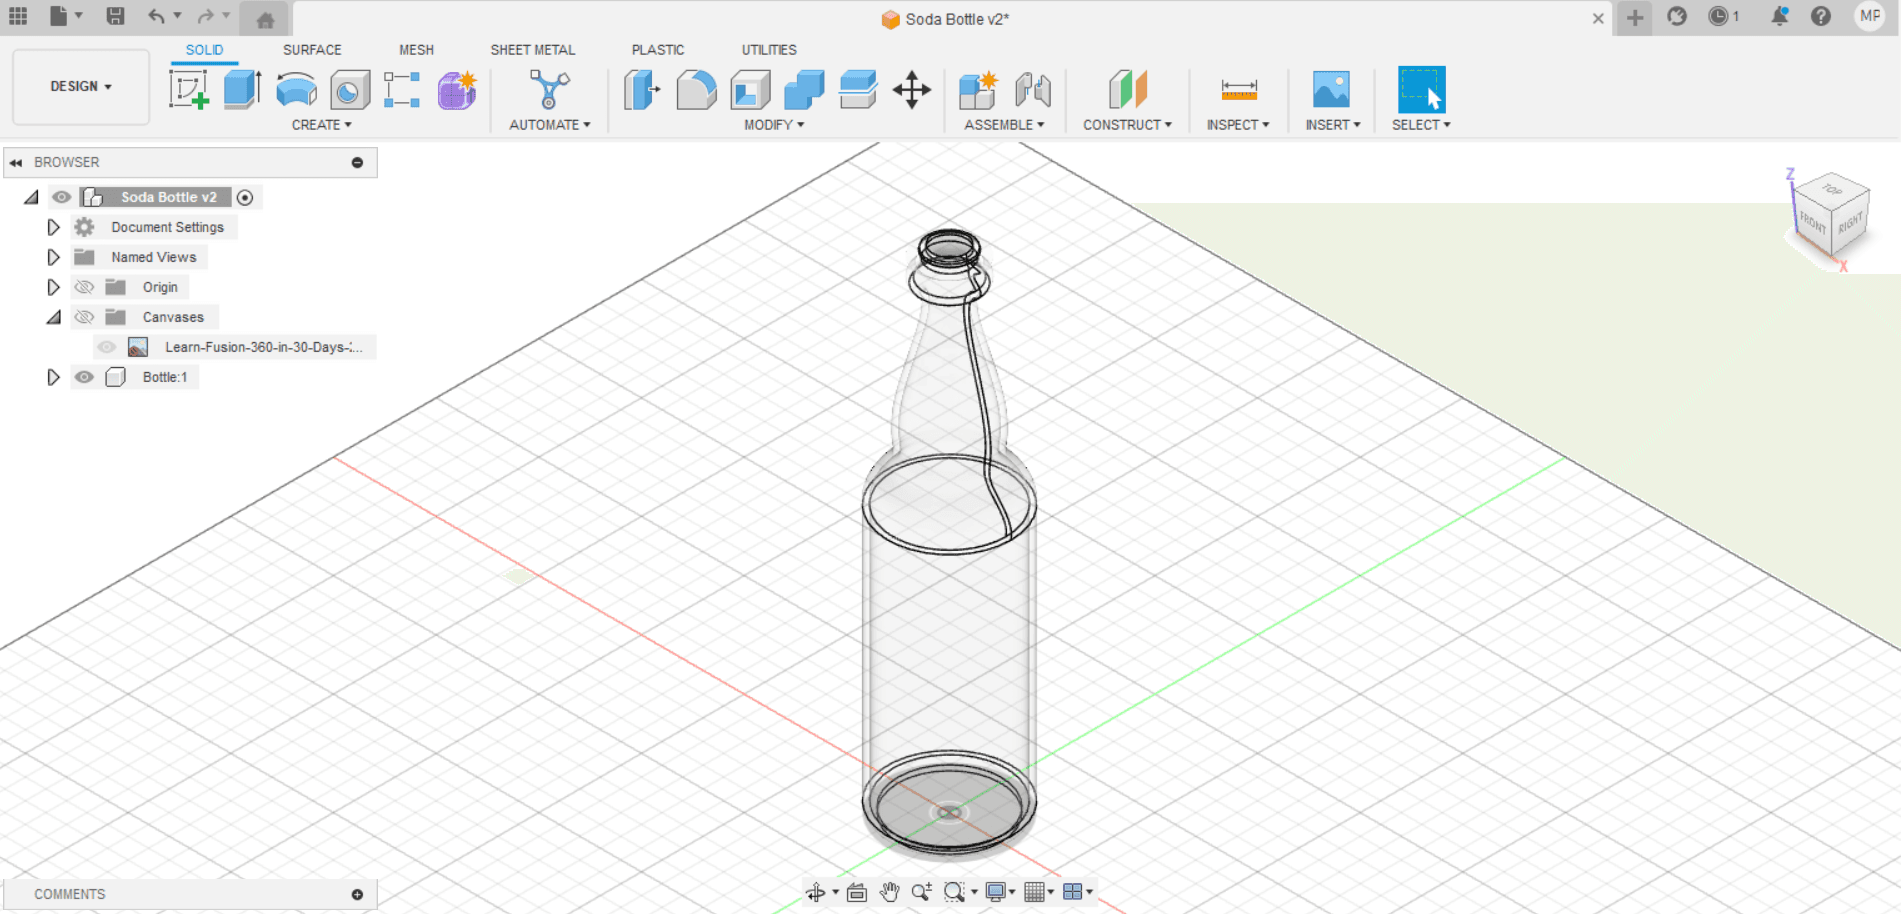This screenshot has width=1901, height=914.
Task: Switch to the PLASTIC tab
Action: point(658,50)
